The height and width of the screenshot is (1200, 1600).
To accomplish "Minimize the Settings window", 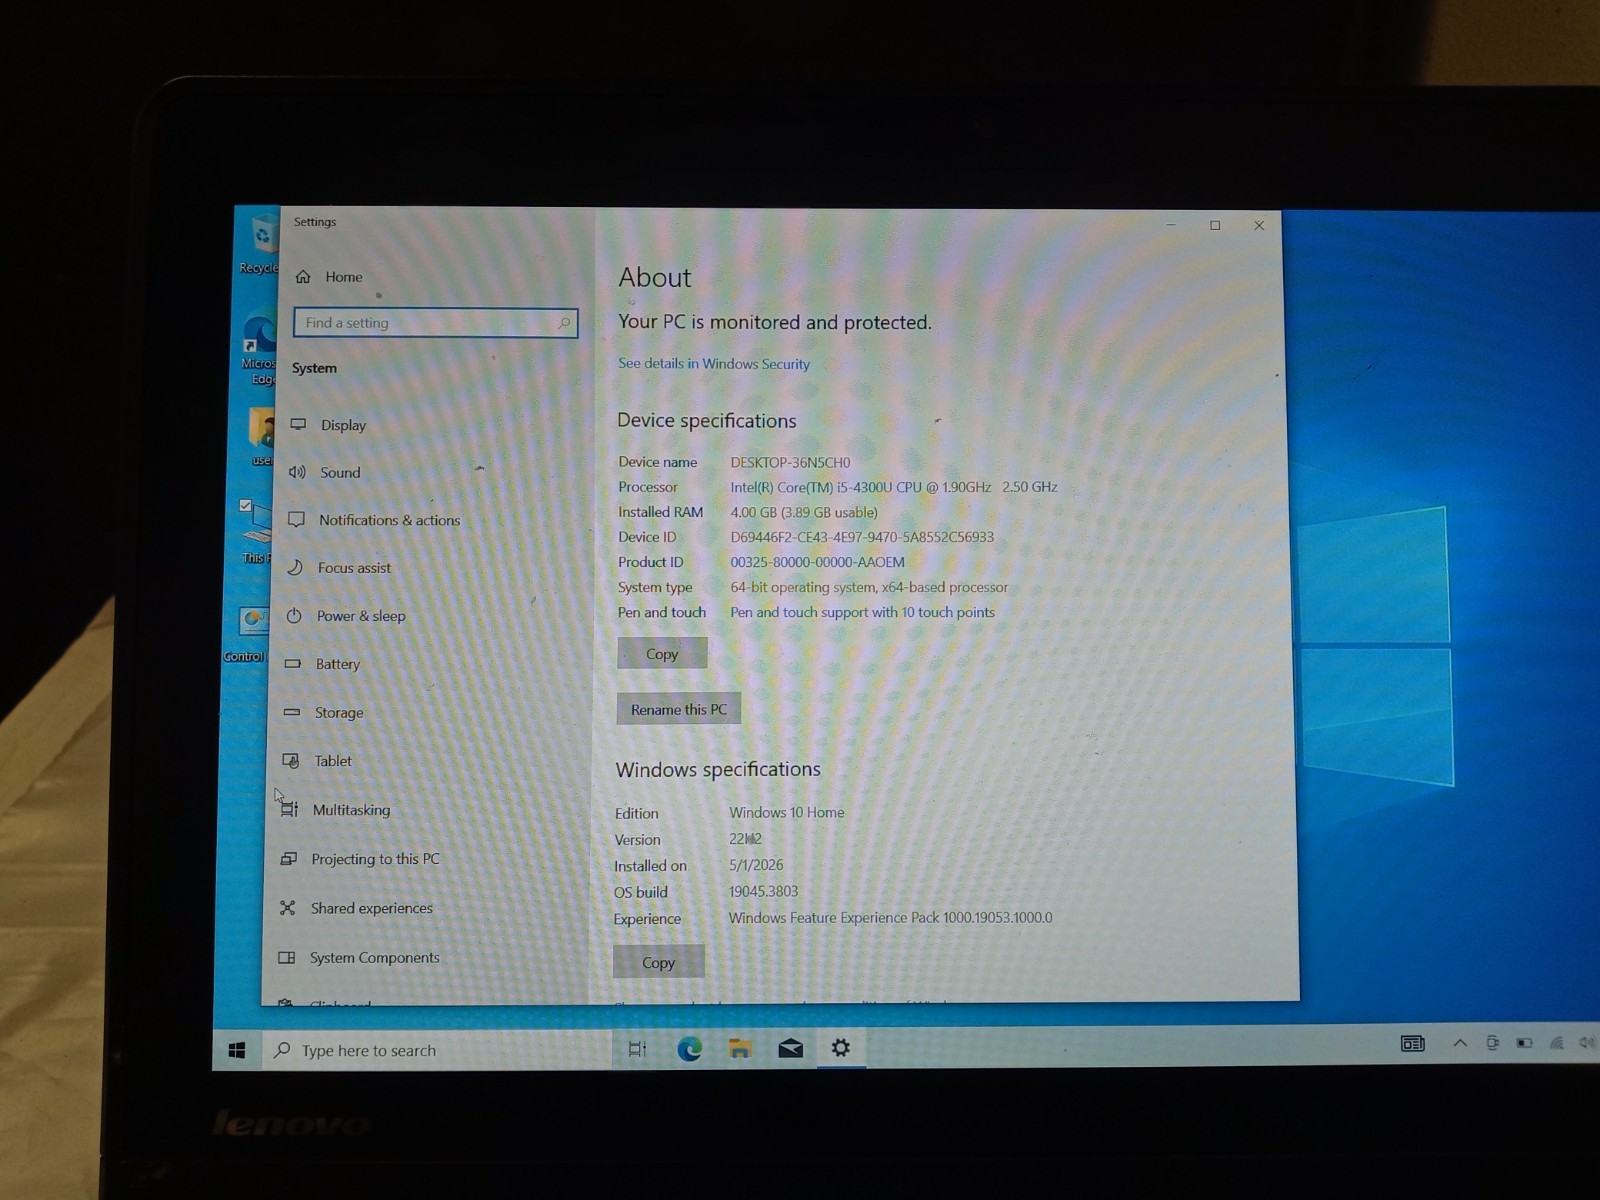I will [1171, 225].
